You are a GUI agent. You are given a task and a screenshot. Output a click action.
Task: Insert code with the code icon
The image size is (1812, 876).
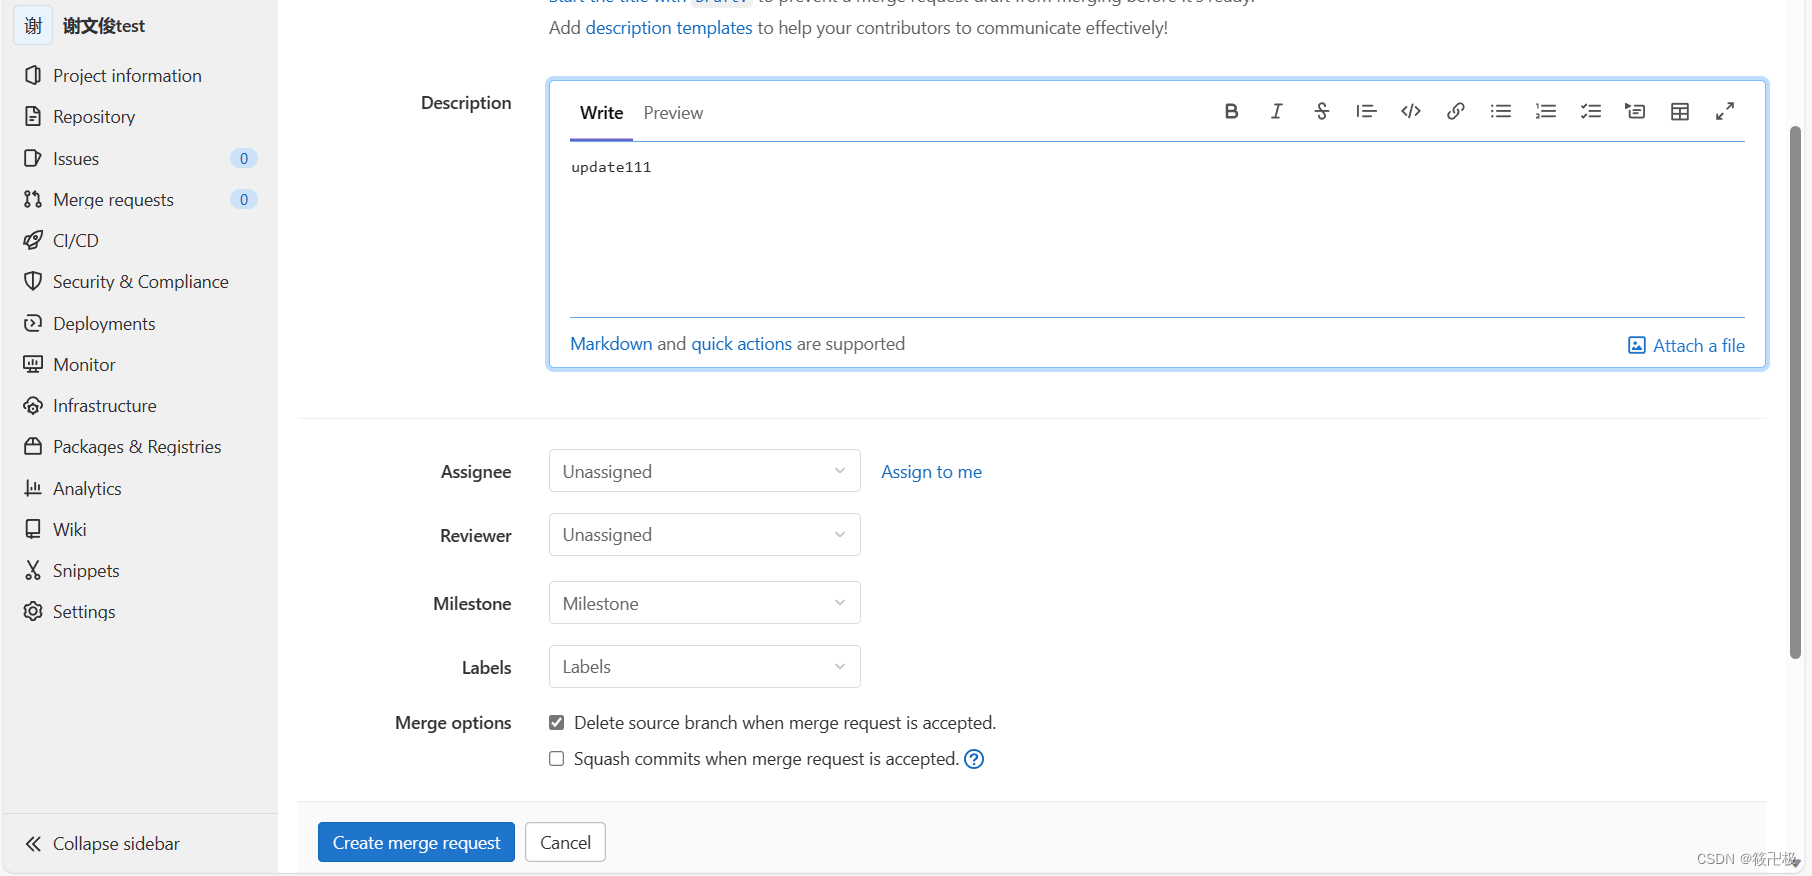[1411, 112]
